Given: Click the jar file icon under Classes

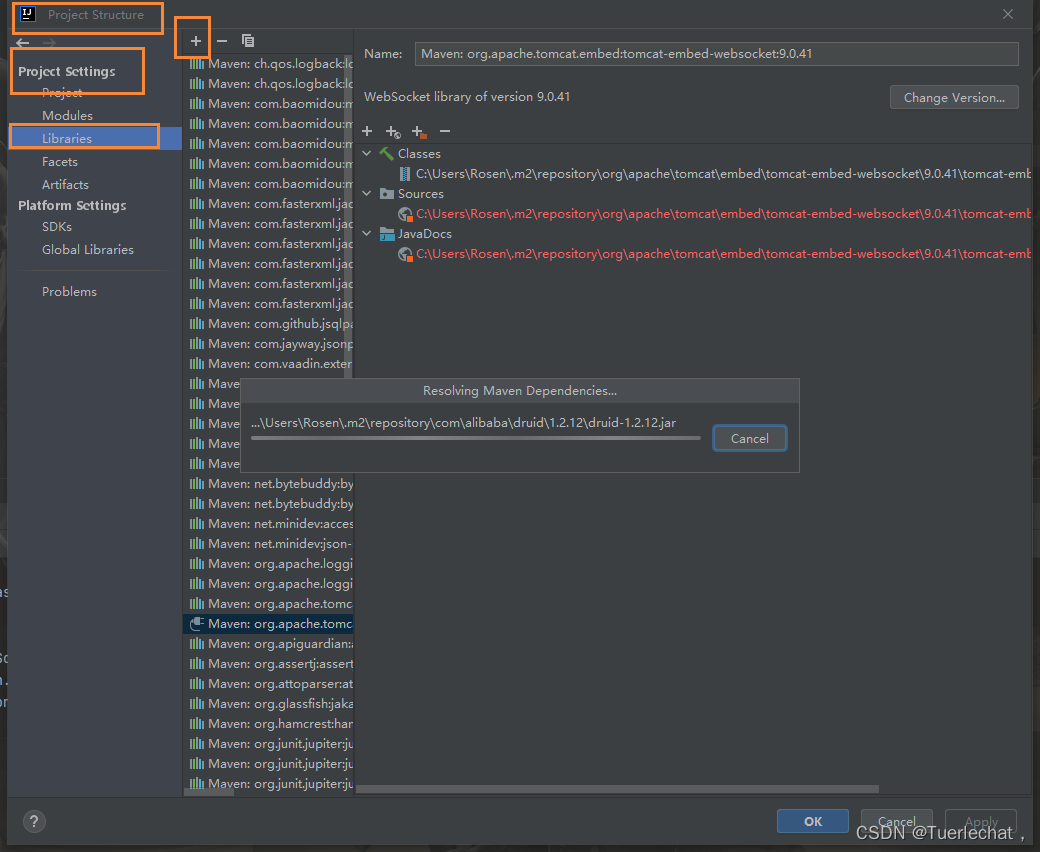Looking at the screenshot, I should pos(405,174).
